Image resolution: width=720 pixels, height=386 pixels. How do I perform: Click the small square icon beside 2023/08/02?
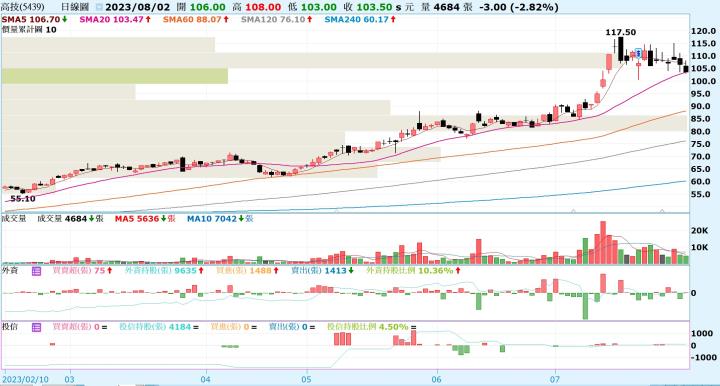pos(100,7)
